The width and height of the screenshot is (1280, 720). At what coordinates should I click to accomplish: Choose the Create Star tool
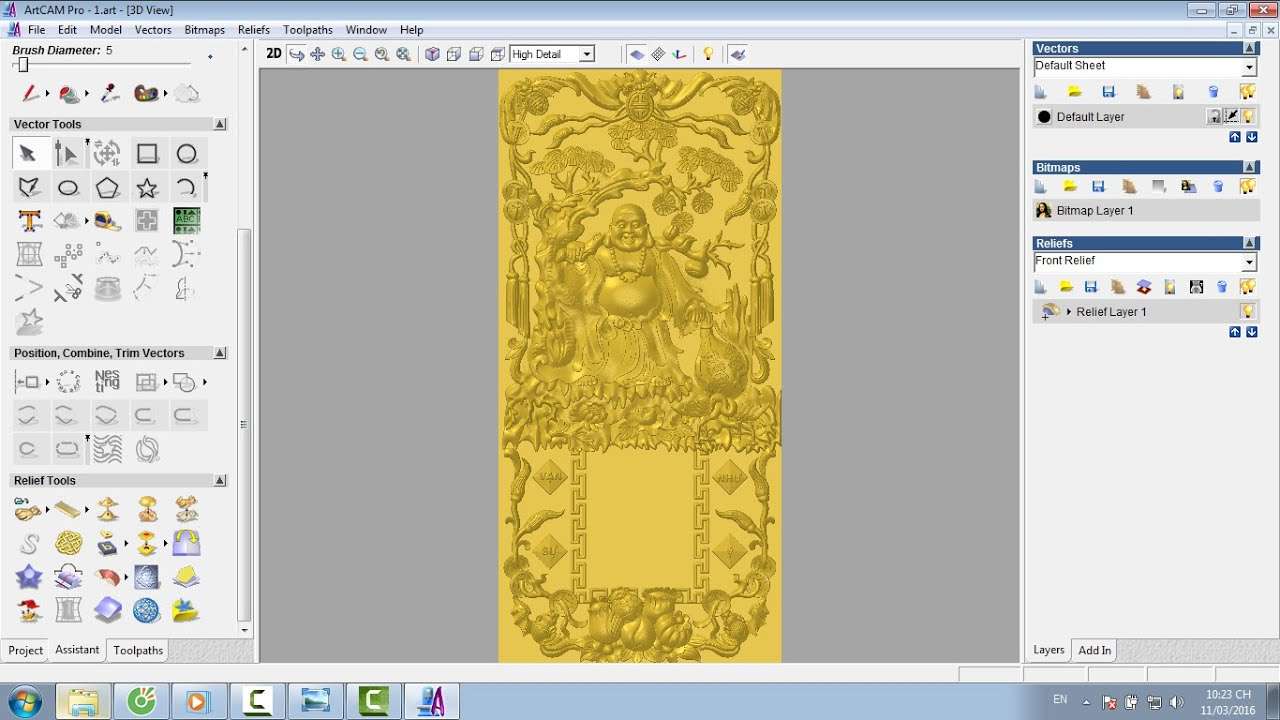(147, 187)
